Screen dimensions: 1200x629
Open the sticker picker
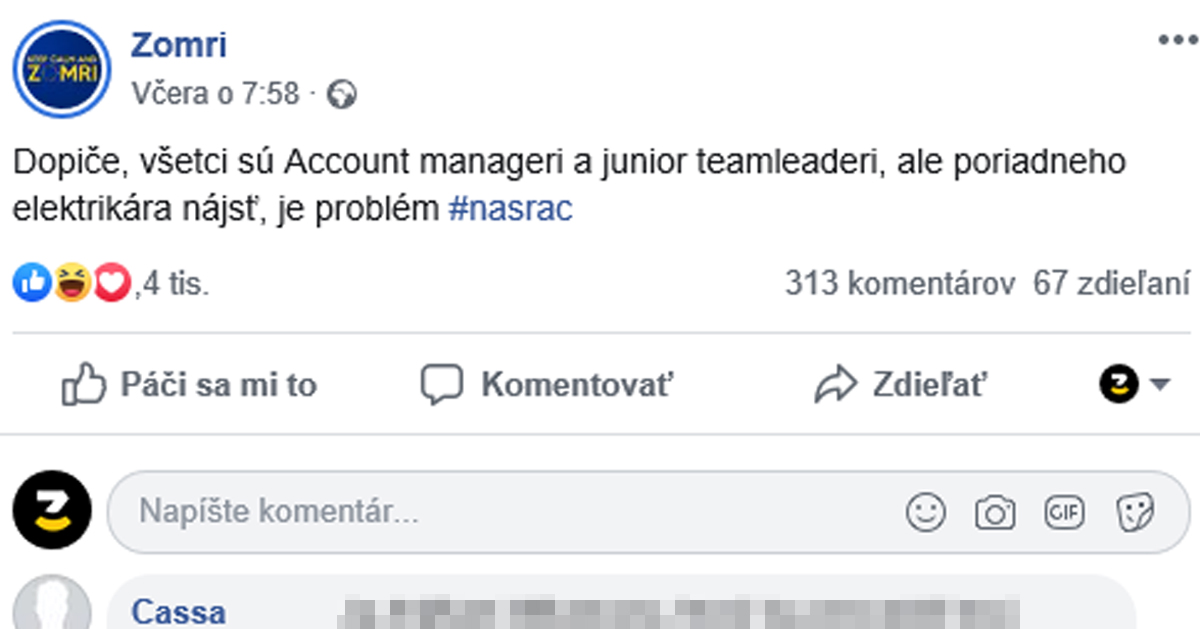pyautogui.click(x=1135, y=511)
